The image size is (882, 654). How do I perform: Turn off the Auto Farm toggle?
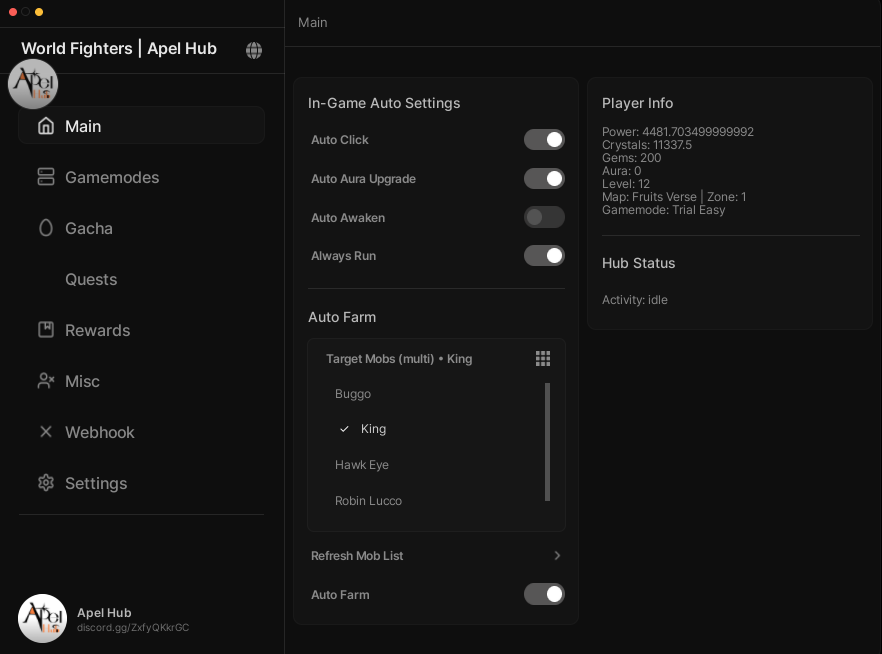544,594
